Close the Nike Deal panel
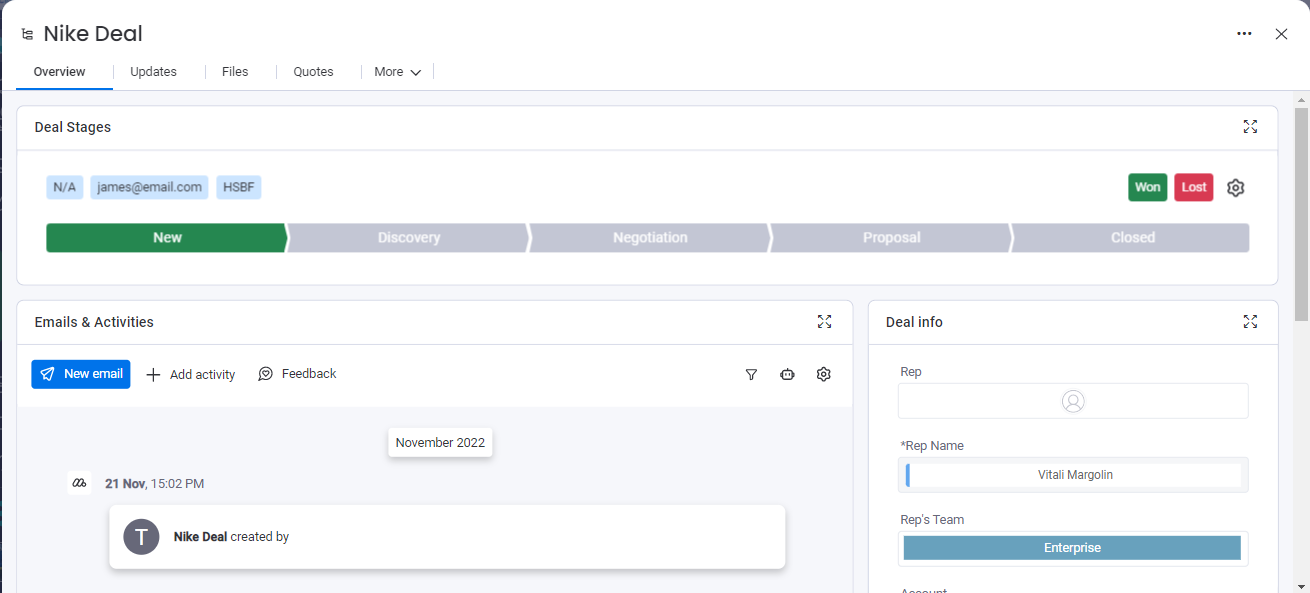 tap(1281, 34)
